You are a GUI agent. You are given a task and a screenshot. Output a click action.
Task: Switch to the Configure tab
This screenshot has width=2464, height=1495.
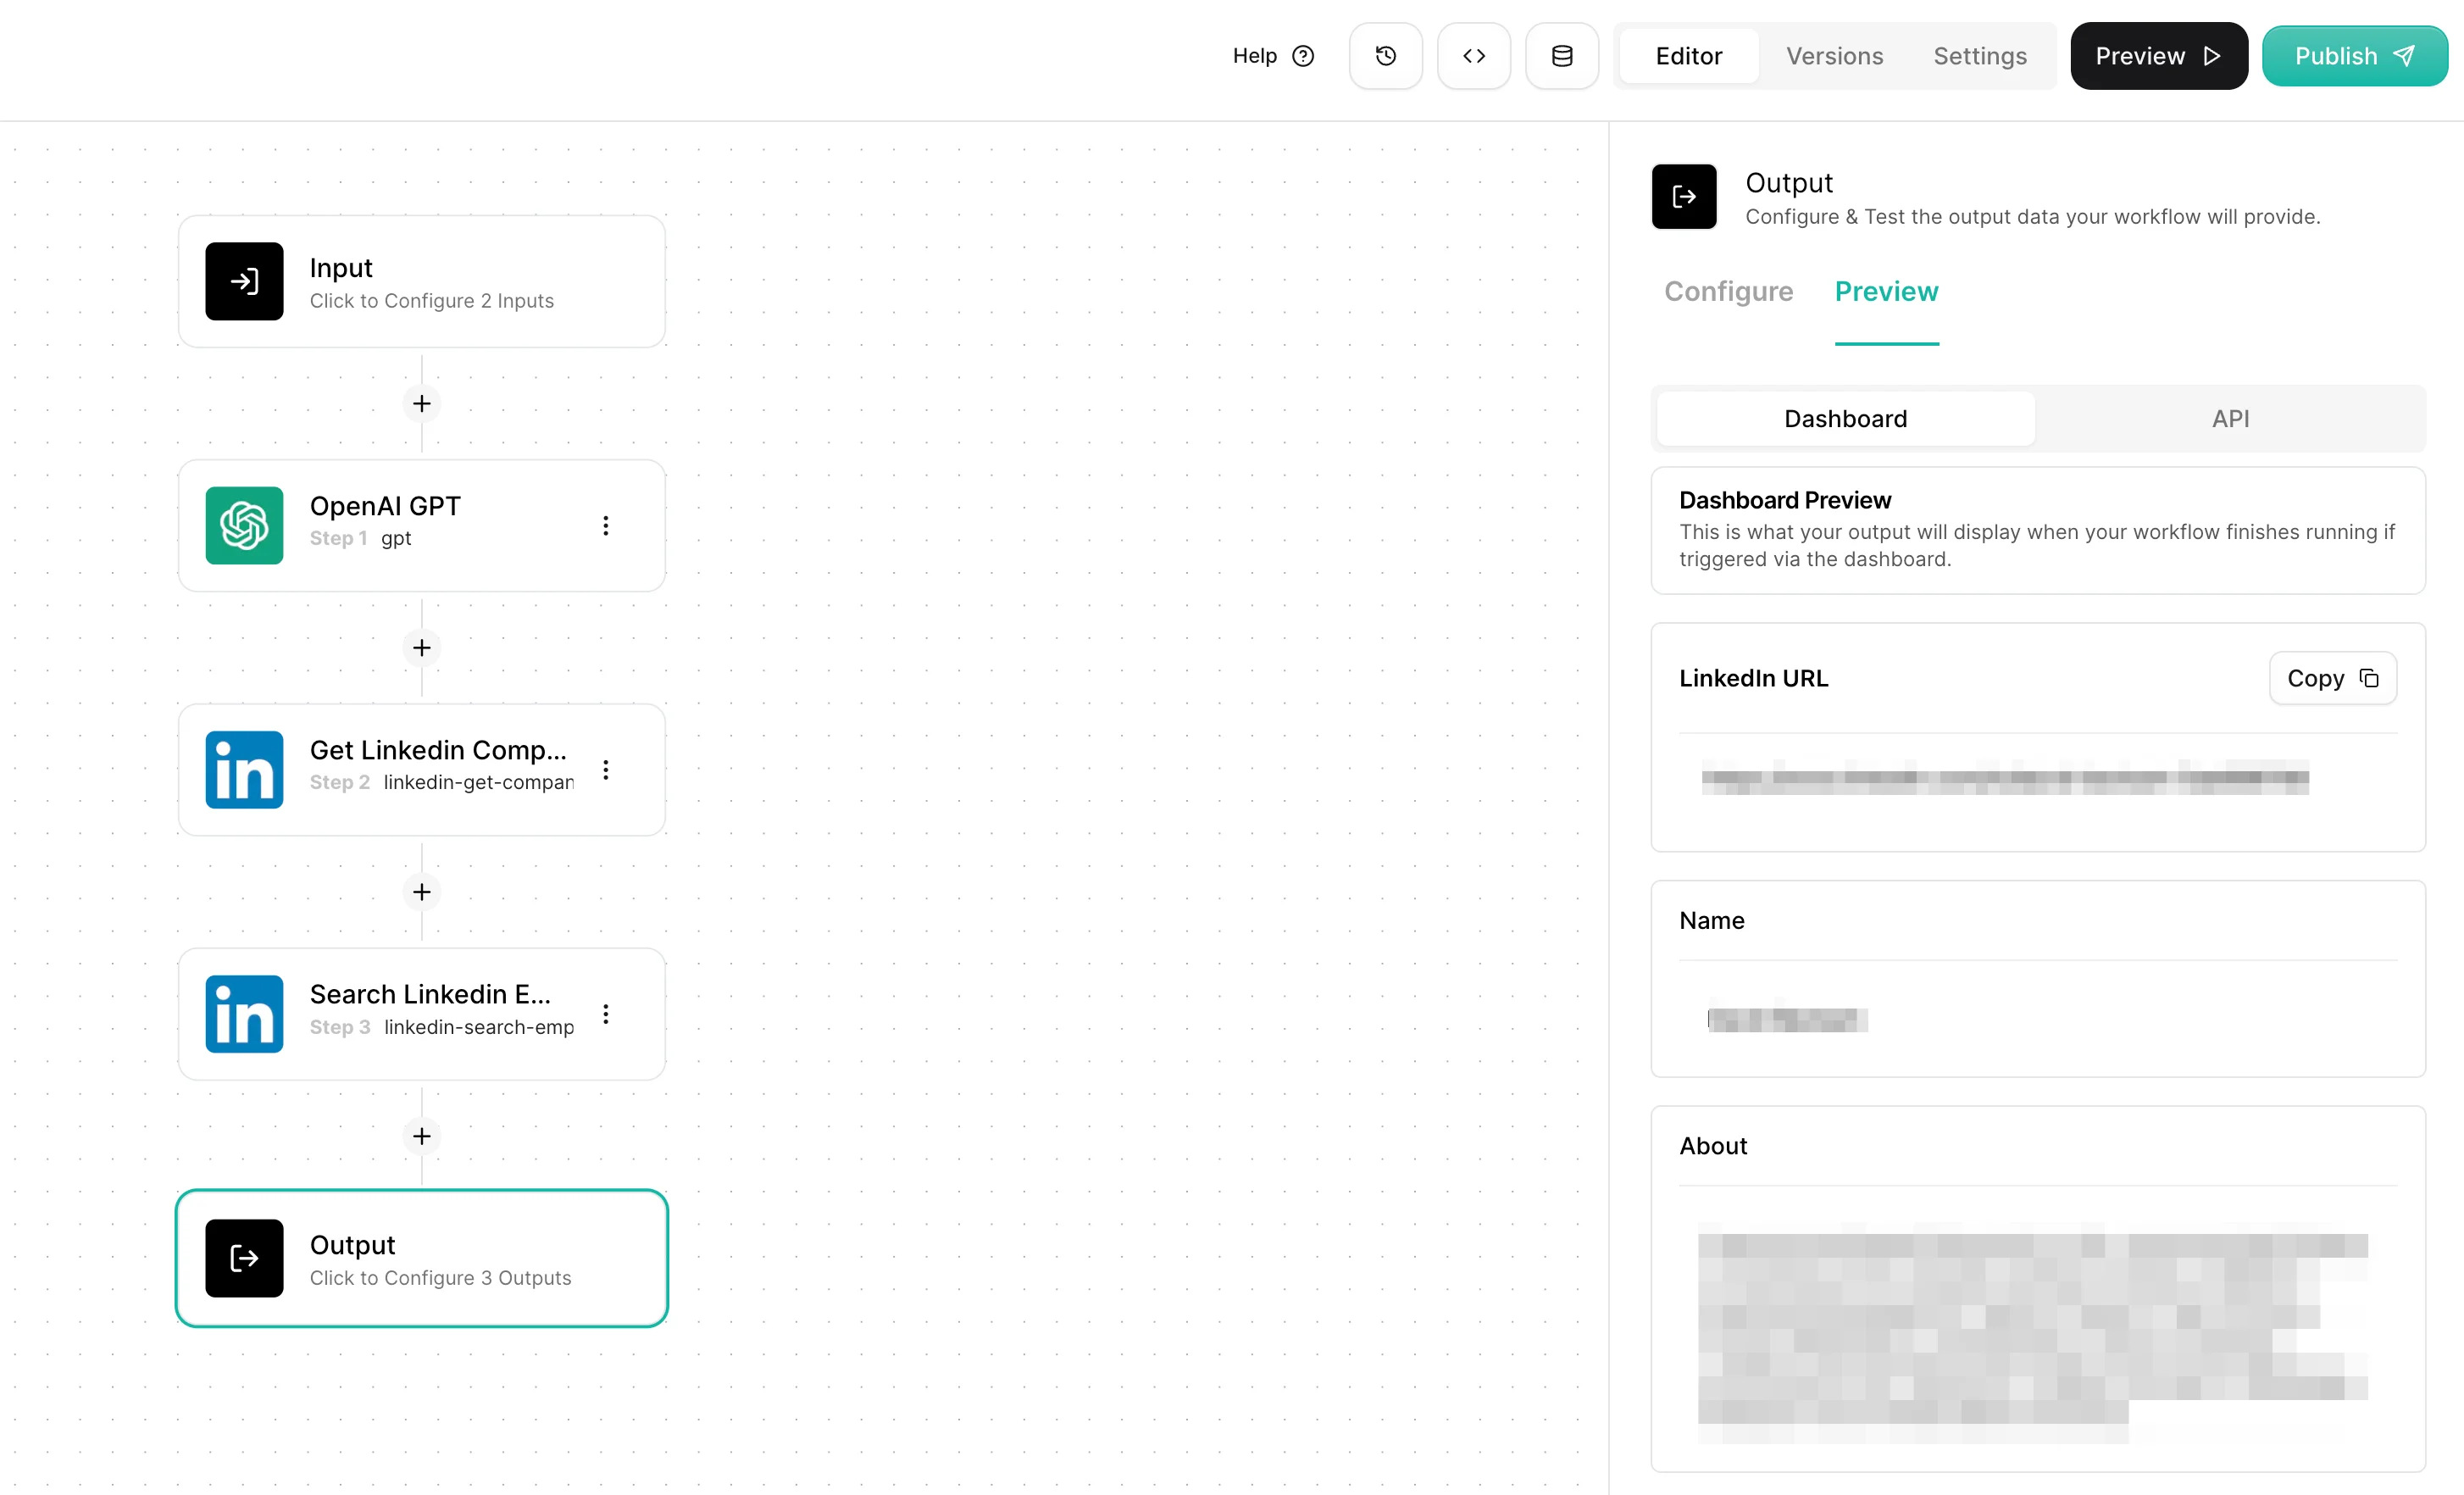click(1728, 291)
